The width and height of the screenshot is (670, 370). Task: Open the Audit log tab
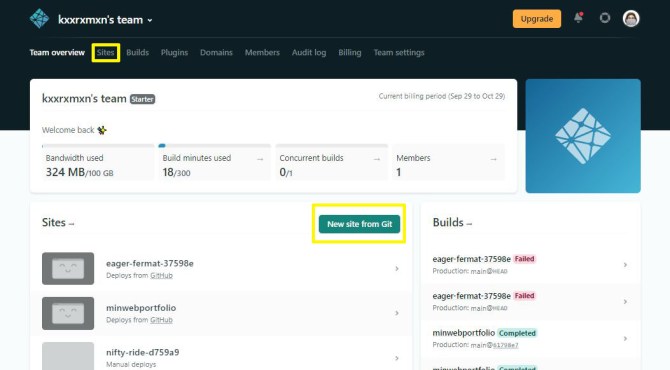[309, 53]
